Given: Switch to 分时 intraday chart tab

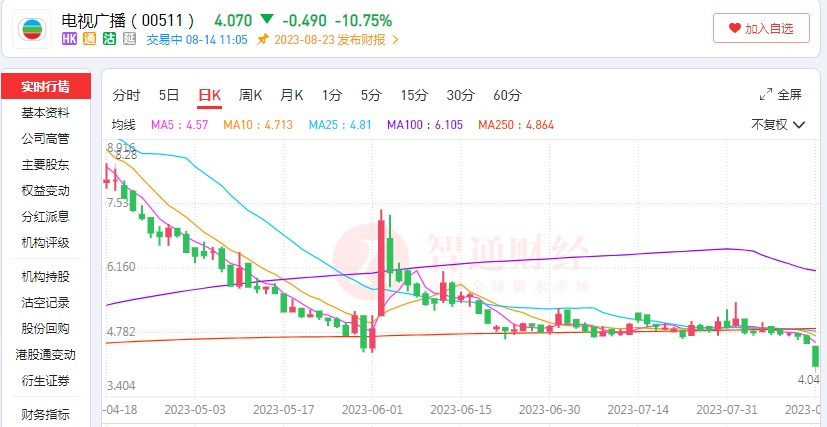Looking at the screenshot, I should pos(127,95).
